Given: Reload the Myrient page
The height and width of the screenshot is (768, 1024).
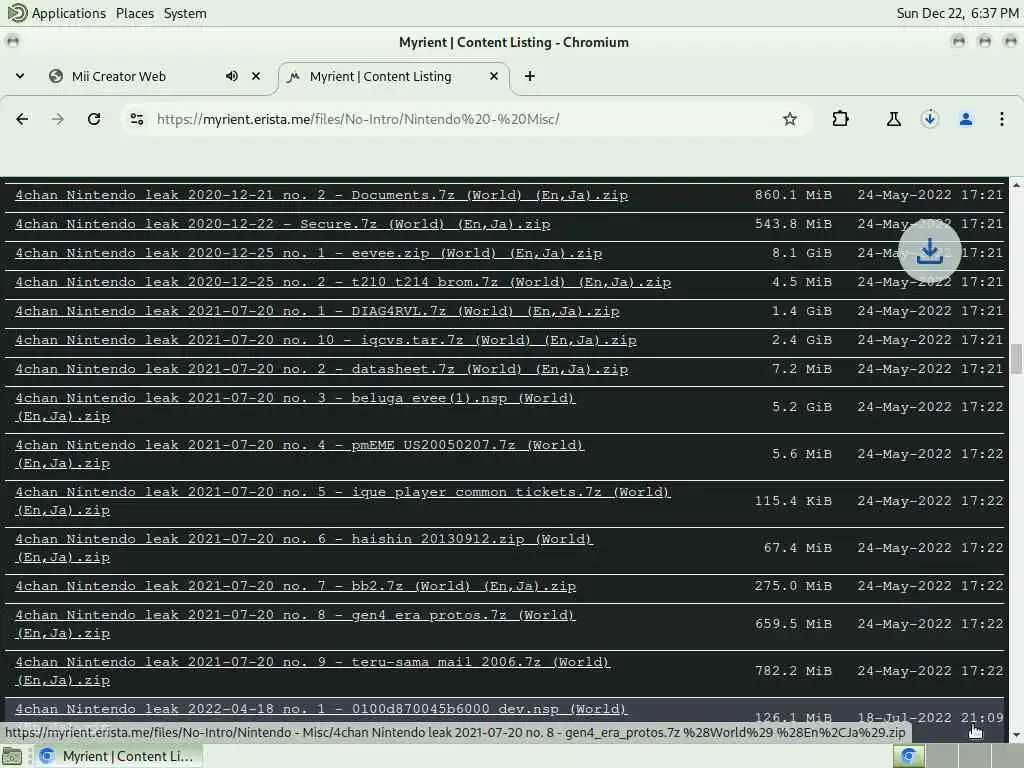Looking at the screenshot, I should click(x=94, y=119).
